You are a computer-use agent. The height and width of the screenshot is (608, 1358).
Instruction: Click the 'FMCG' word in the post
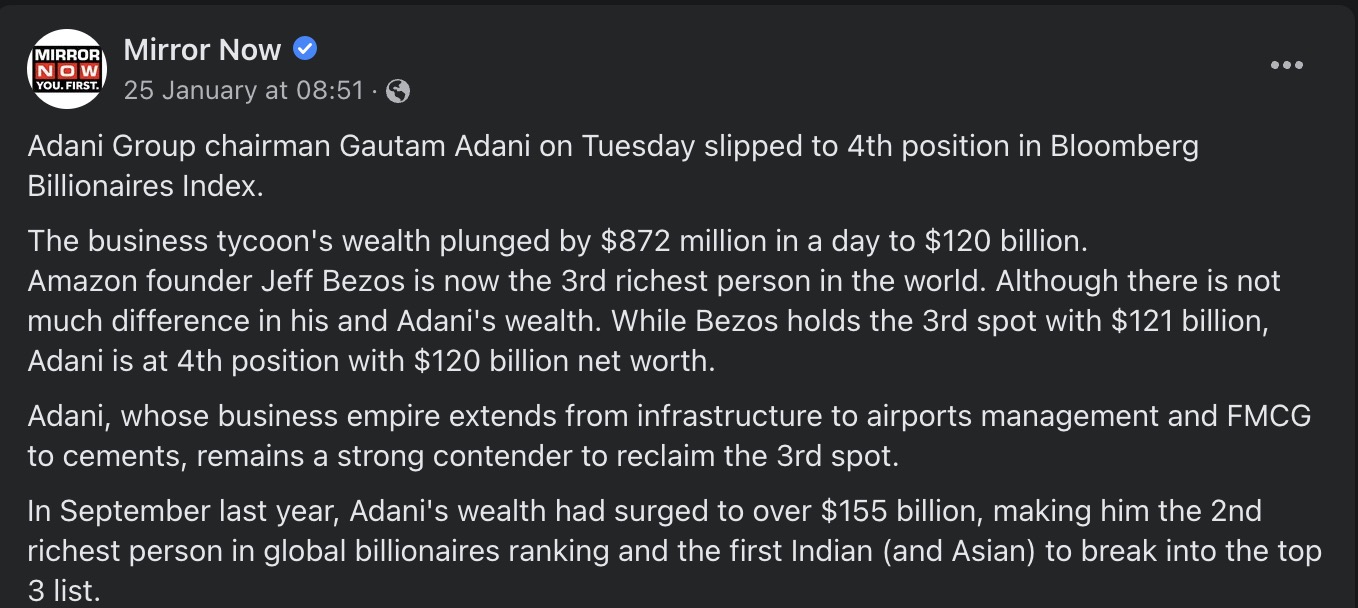(x=1267, y=416)
